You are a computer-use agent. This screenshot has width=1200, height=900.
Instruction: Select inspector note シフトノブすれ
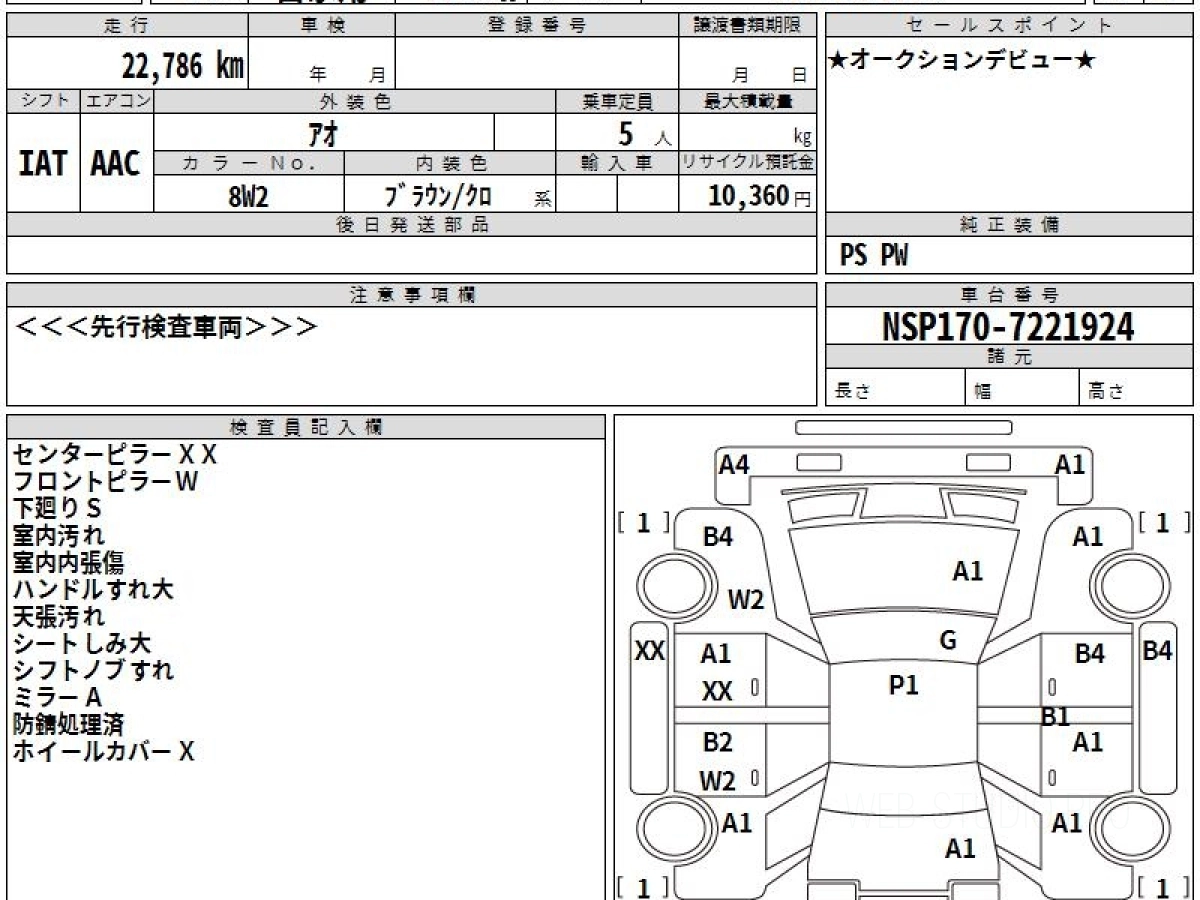pos(93,671)
